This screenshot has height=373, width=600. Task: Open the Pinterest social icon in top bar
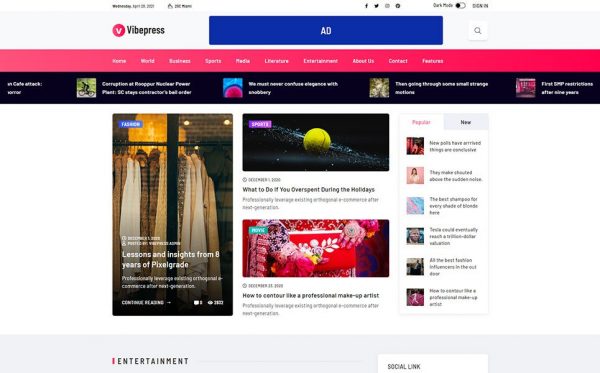[x=398, y=6]
